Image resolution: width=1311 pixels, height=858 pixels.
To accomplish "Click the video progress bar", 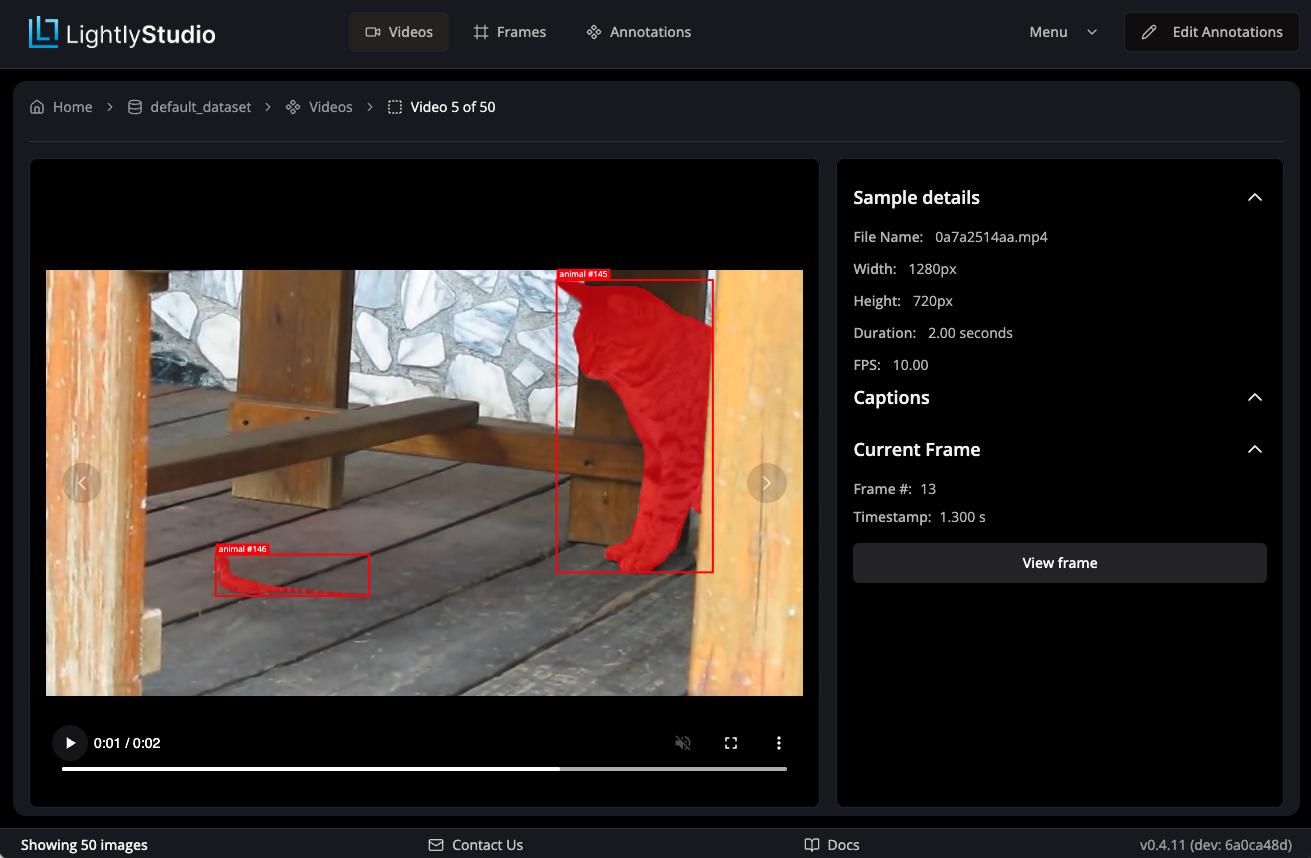I will (423, 768).
